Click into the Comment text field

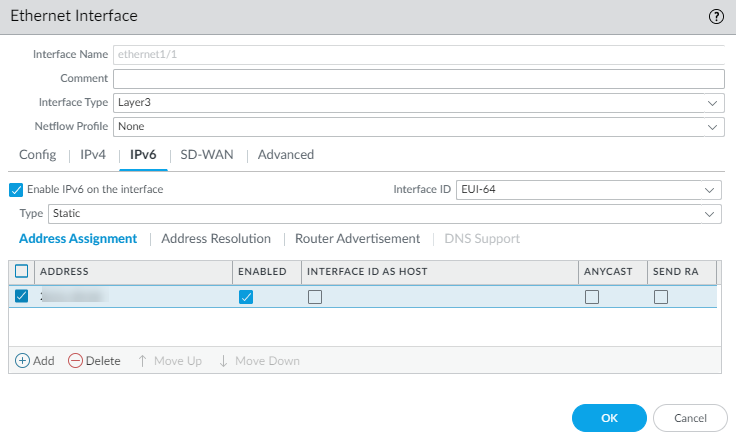click(418, 79)
